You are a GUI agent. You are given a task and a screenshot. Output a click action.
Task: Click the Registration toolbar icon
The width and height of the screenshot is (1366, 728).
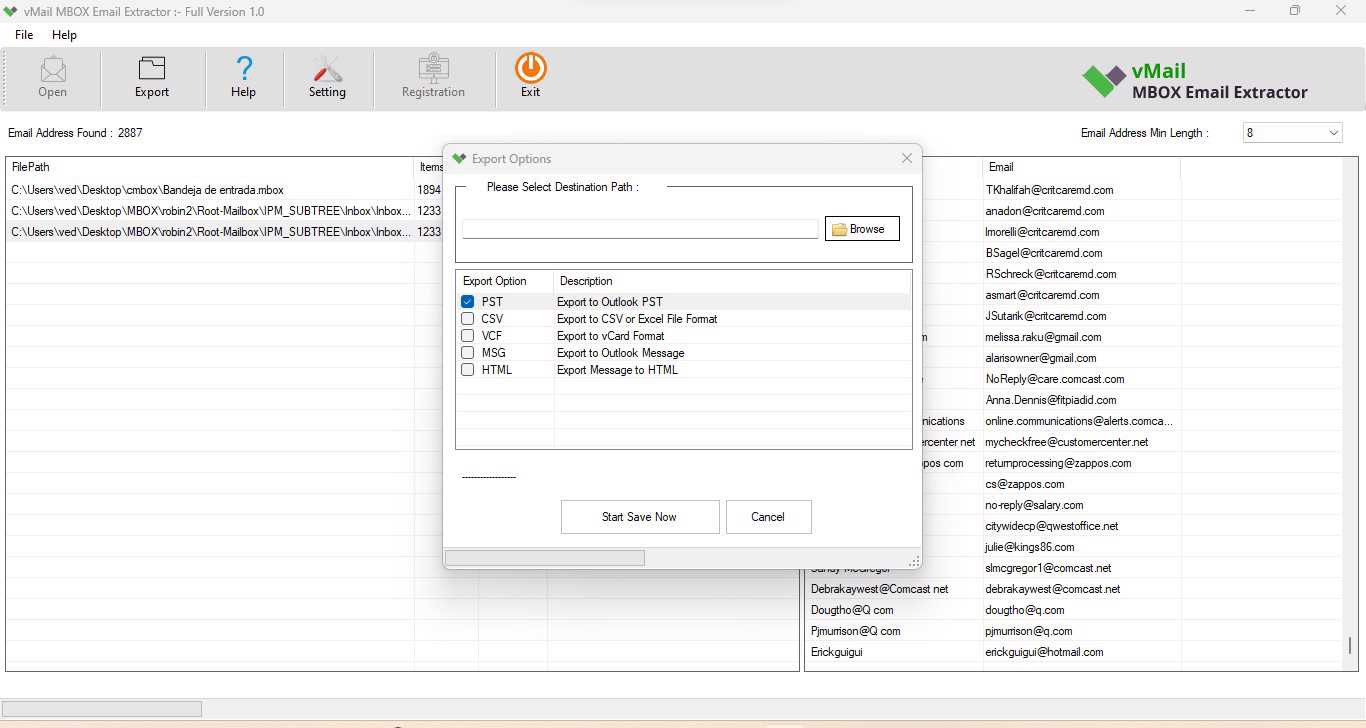[x=433, y=77]
